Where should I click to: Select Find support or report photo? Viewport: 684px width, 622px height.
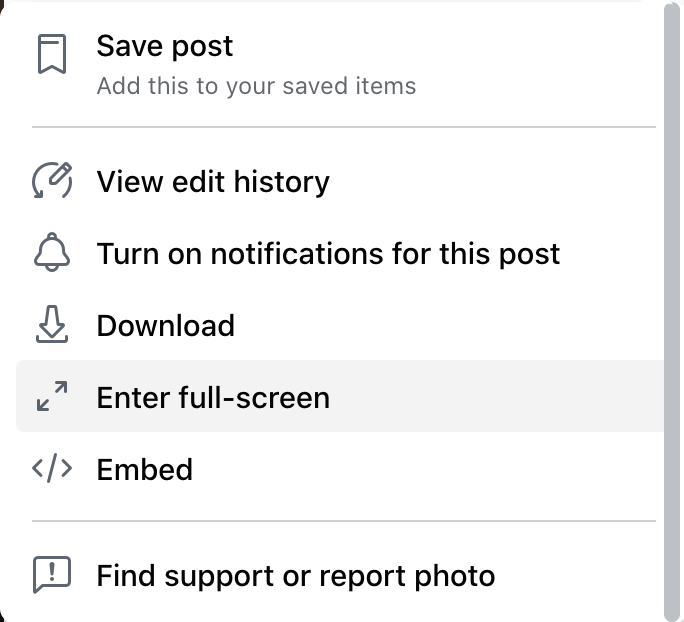340,575
